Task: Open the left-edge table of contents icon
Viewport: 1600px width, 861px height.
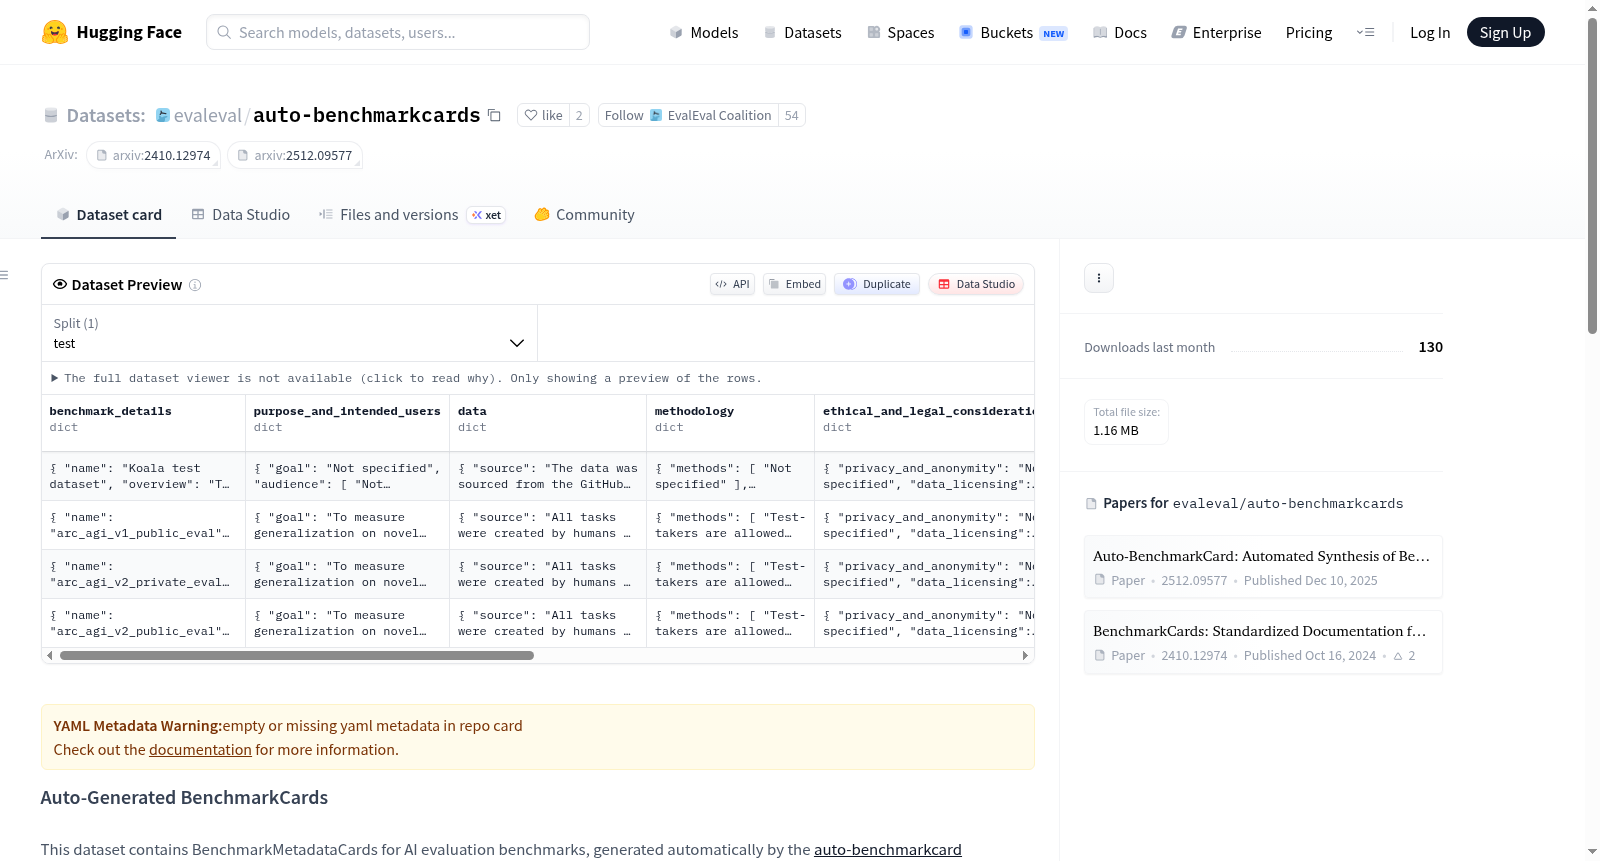Action: point(5,275)
